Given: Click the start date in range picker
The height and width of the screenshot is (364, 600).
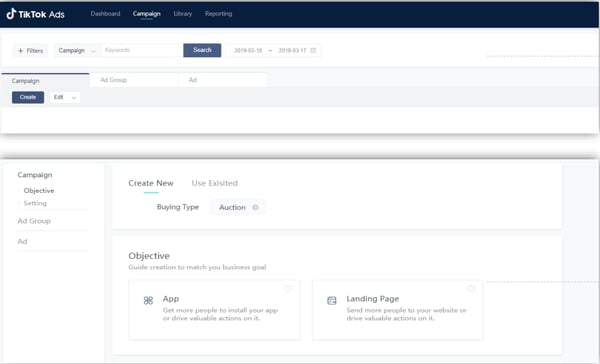Looking at the screenshot, I should pyautogui.click(x=248, y=51).
